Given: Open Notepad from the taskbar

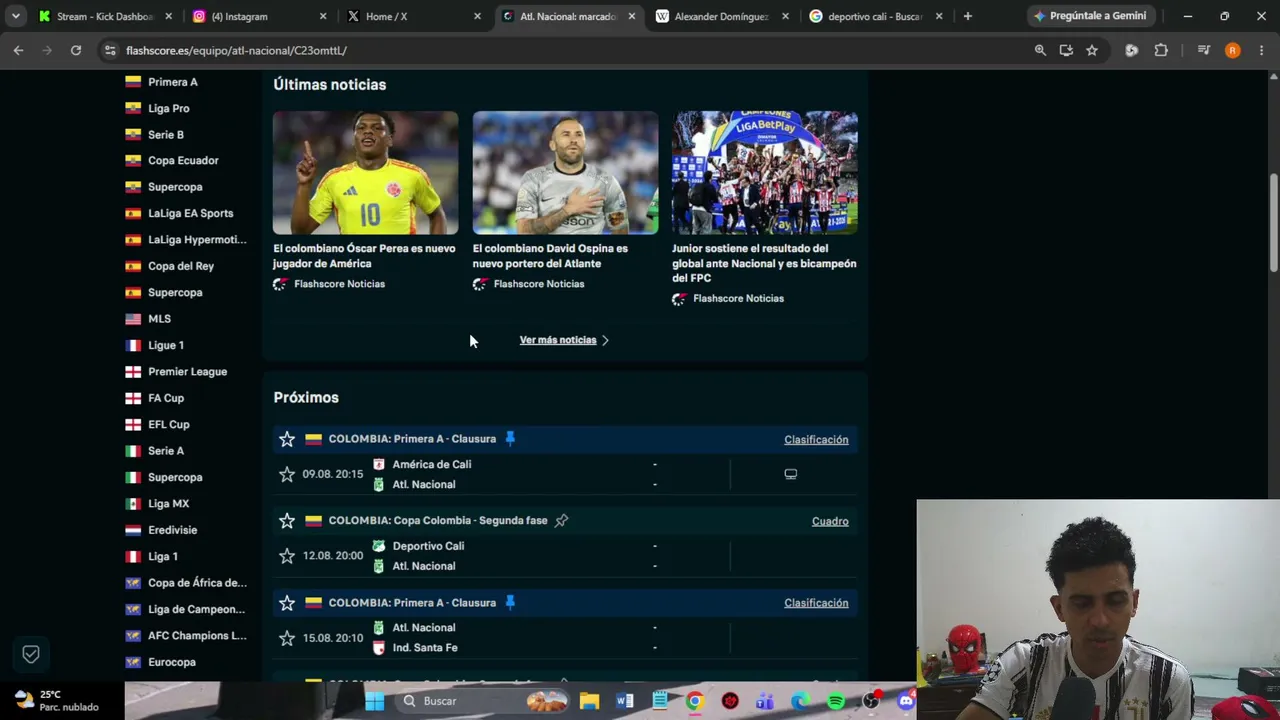Looking at the screenshot, I should (660, 701).
